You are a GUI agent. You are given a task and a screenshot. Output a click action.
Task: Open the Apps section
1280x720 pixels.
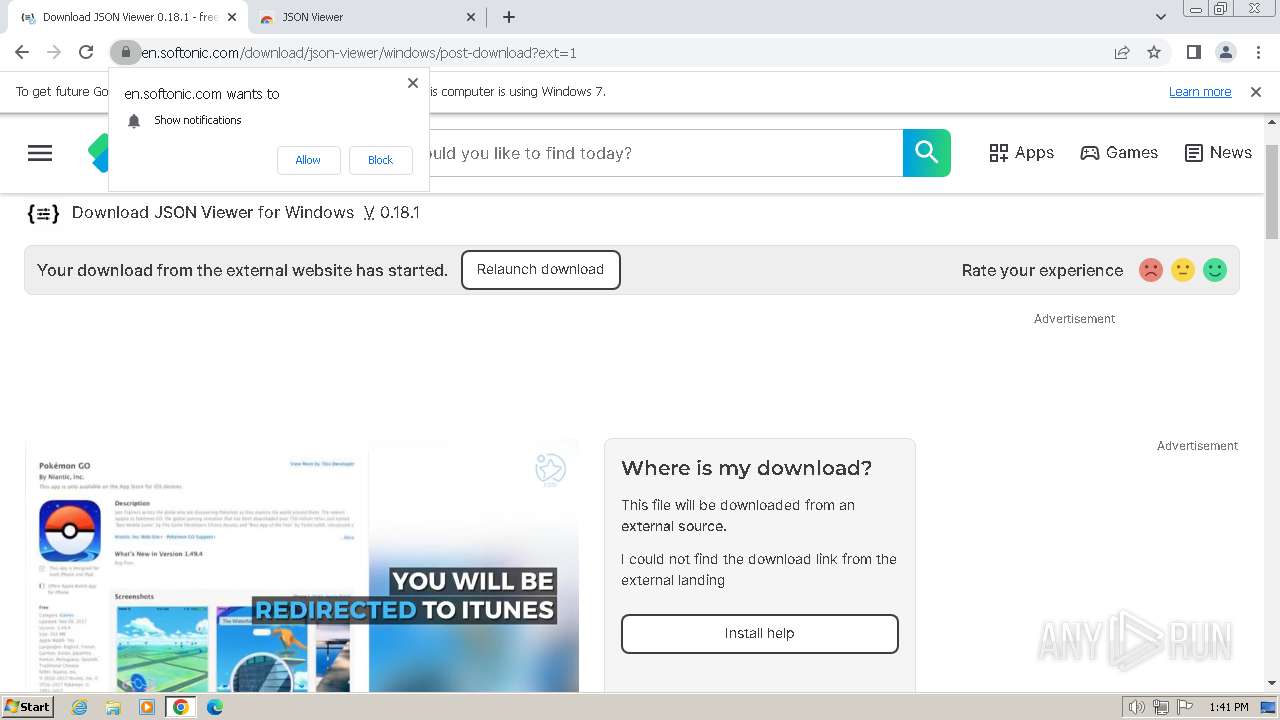[x=1022, y=153]
